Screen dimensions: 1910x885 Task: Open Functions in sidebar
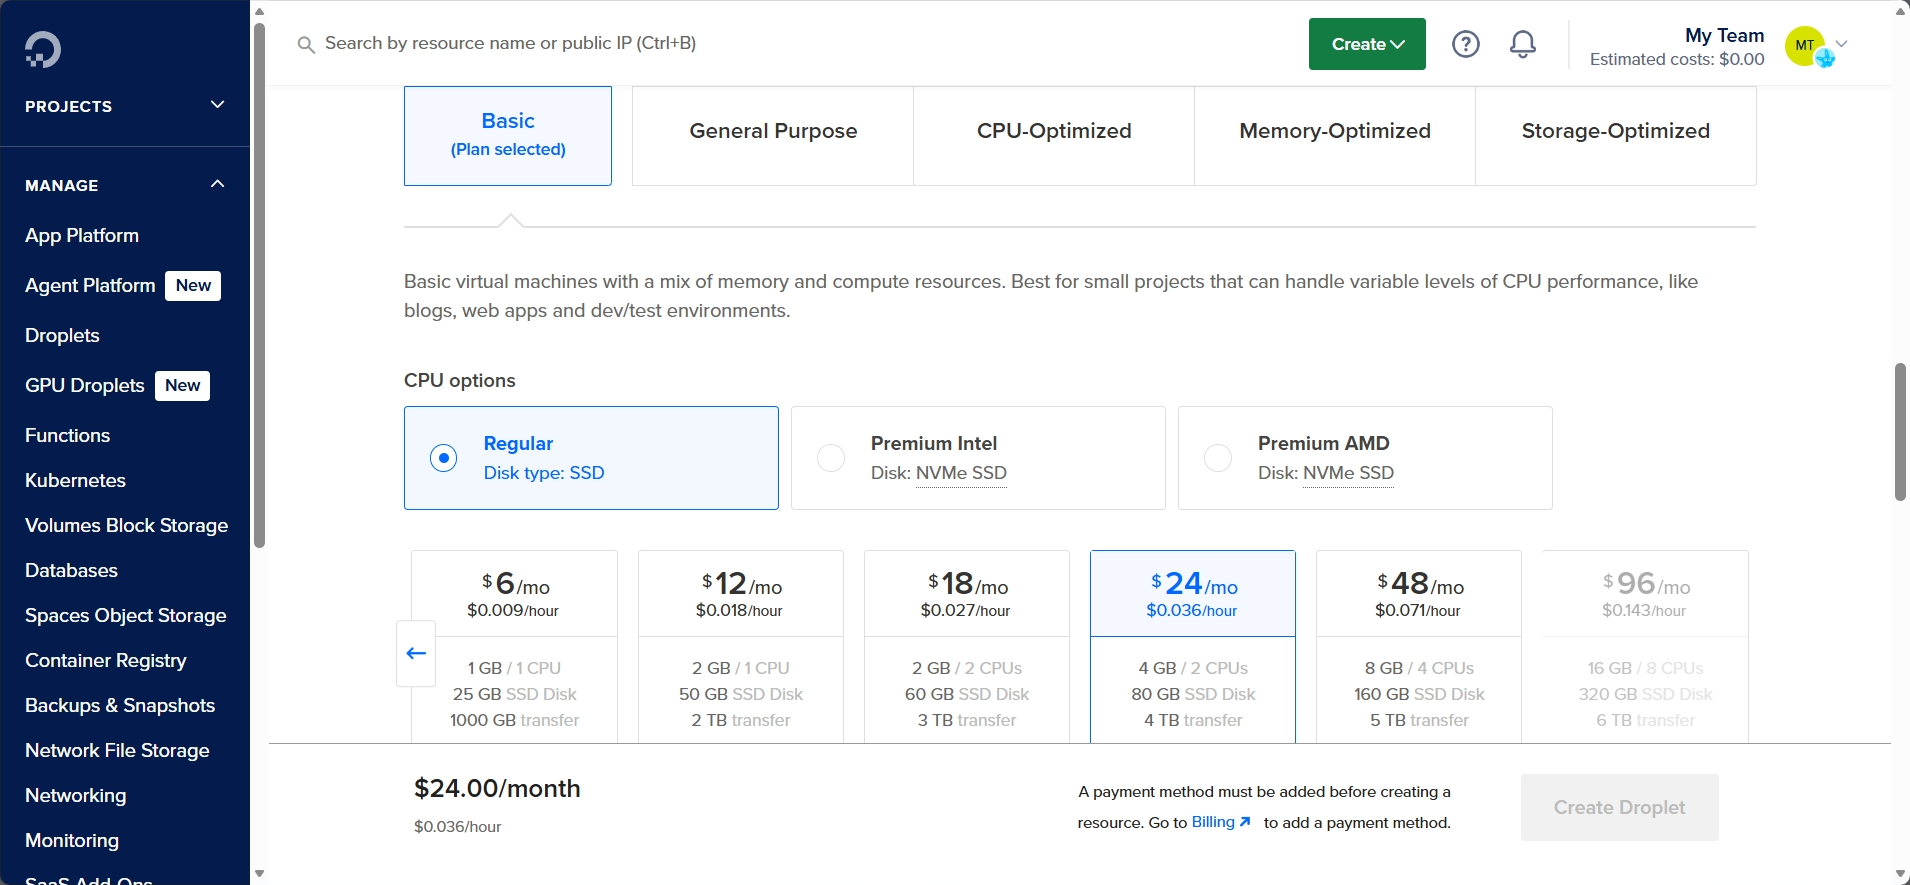click(67, 435)
